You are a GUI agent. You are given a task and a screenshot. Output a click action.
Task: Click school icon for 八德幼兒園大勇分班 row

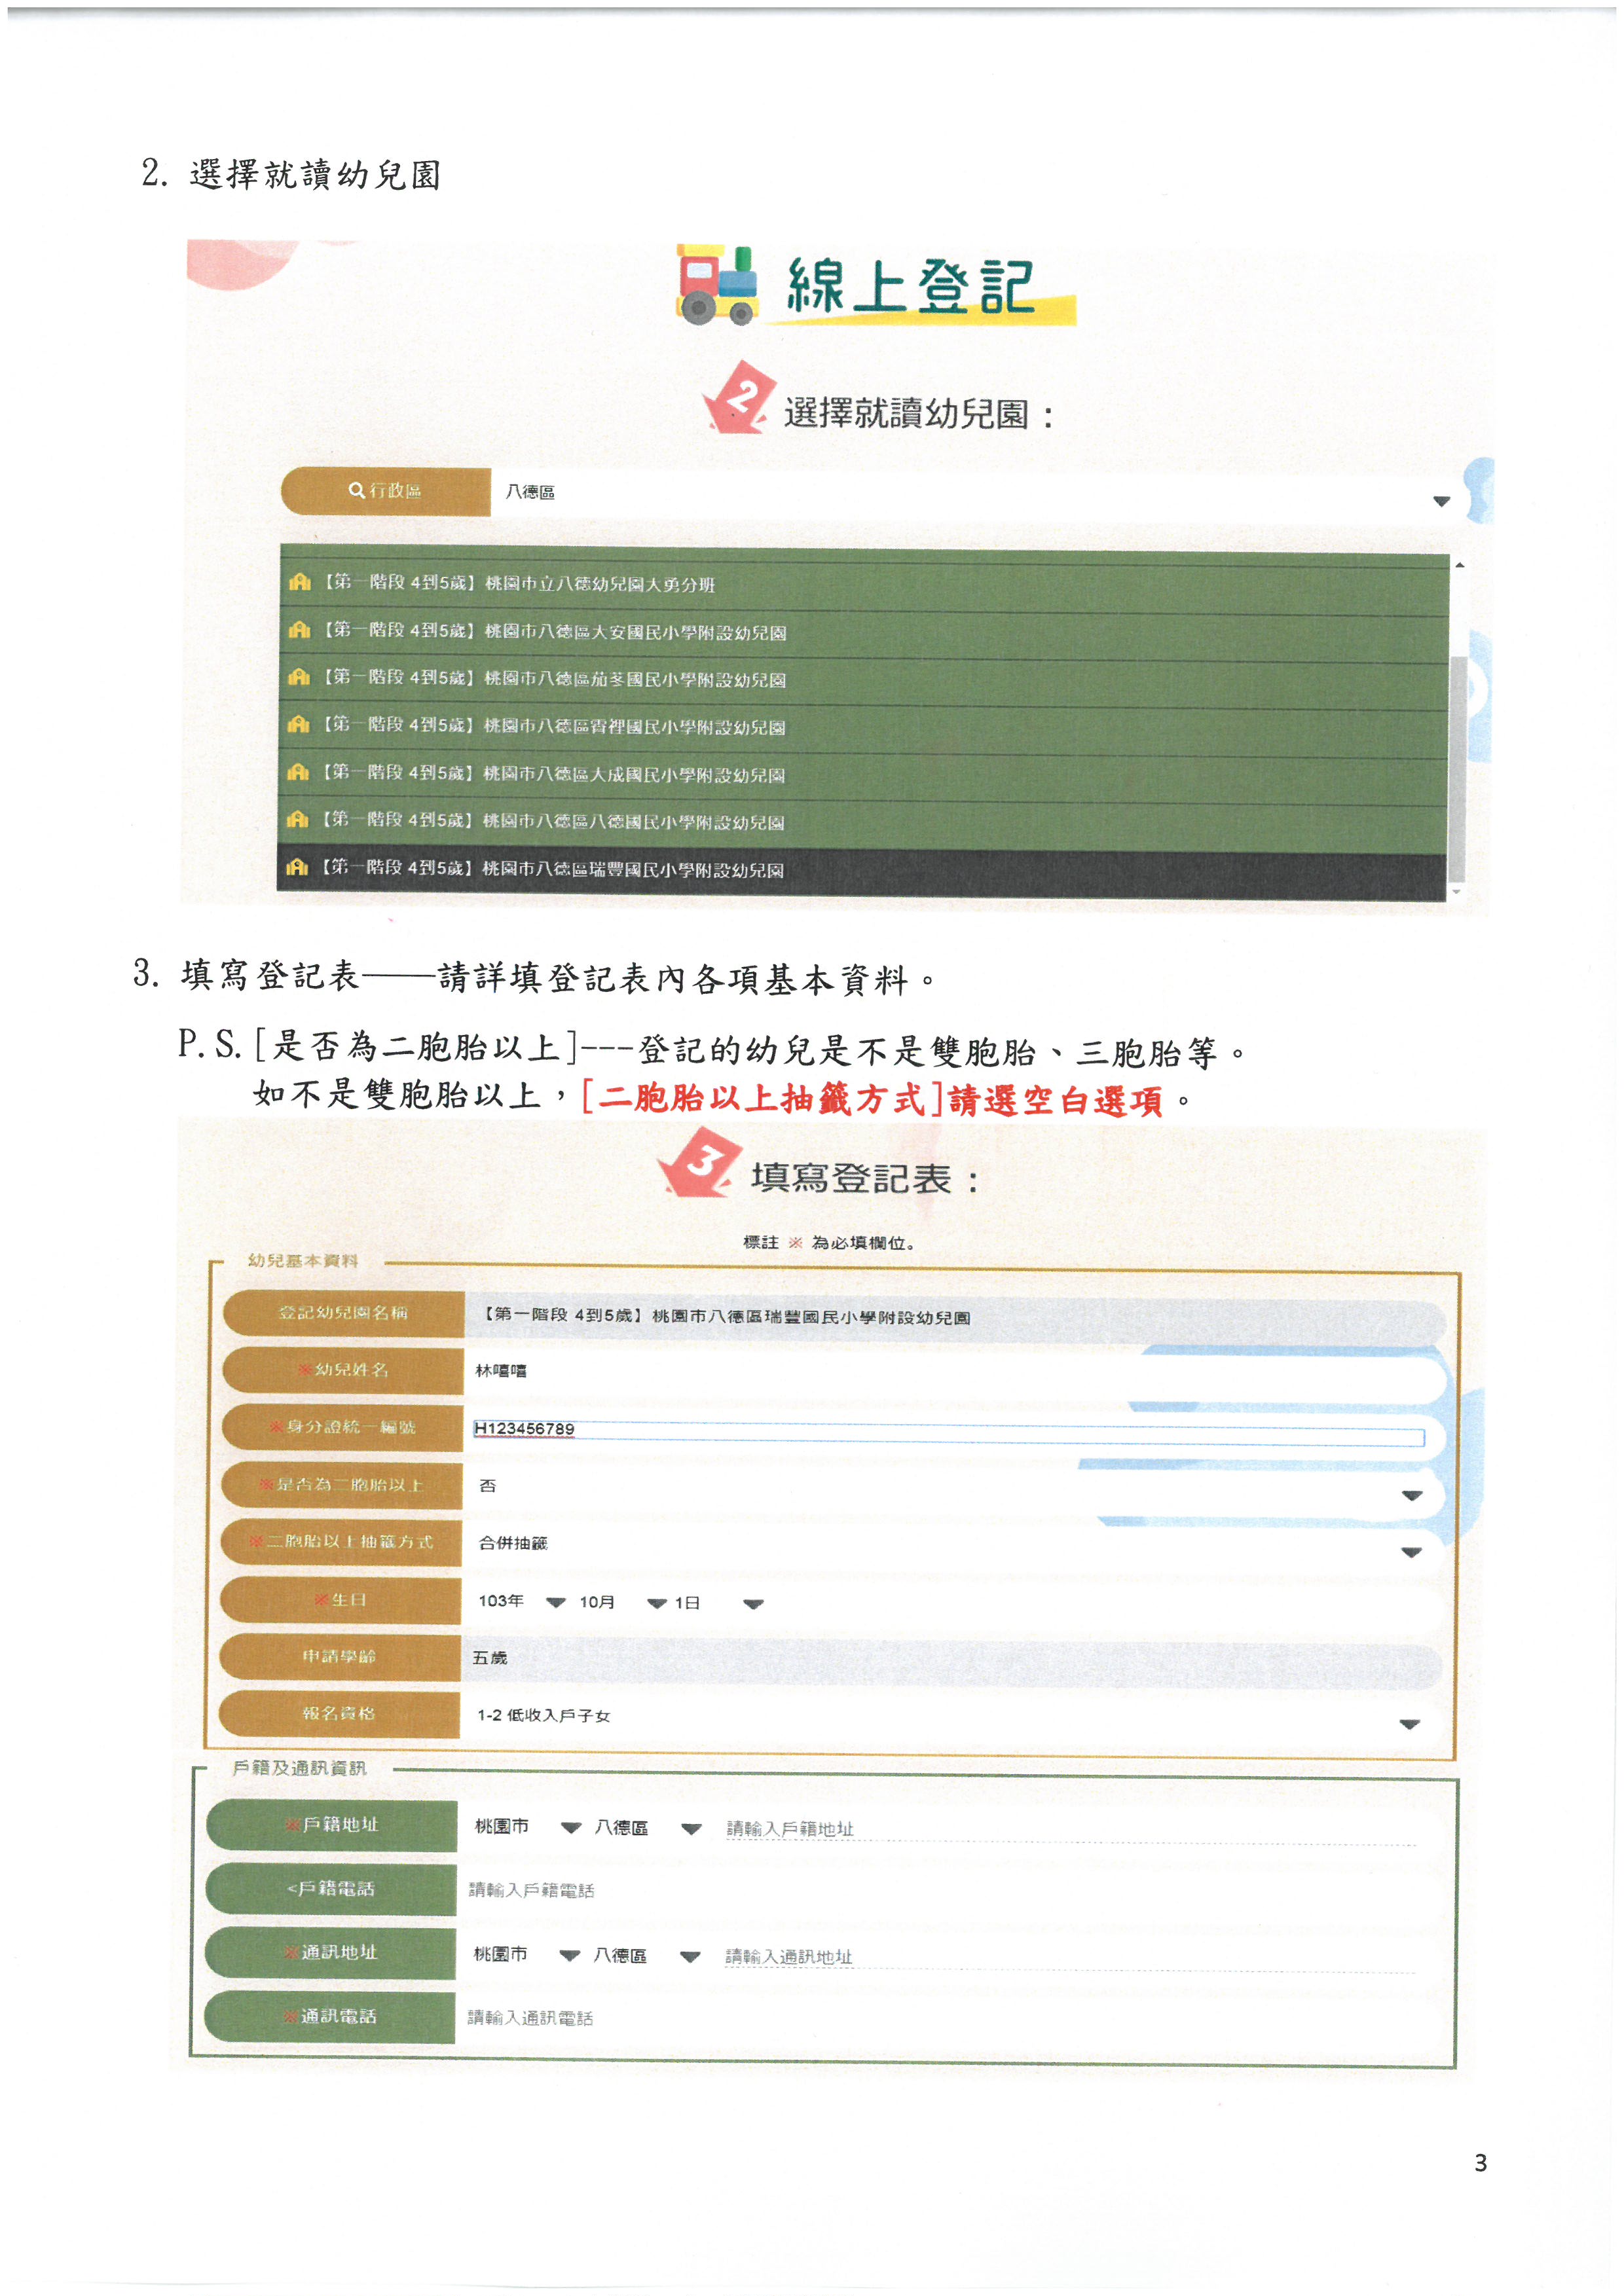pos(299,581)
